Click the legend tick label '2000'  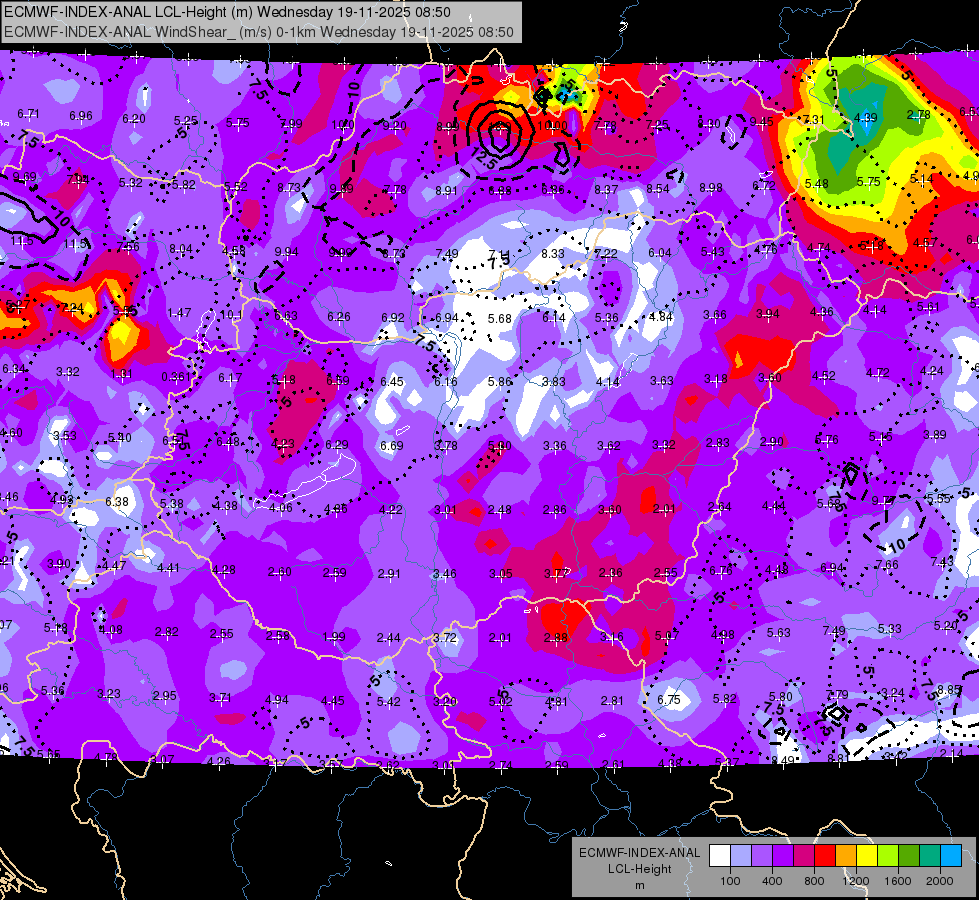pos(940,881)
